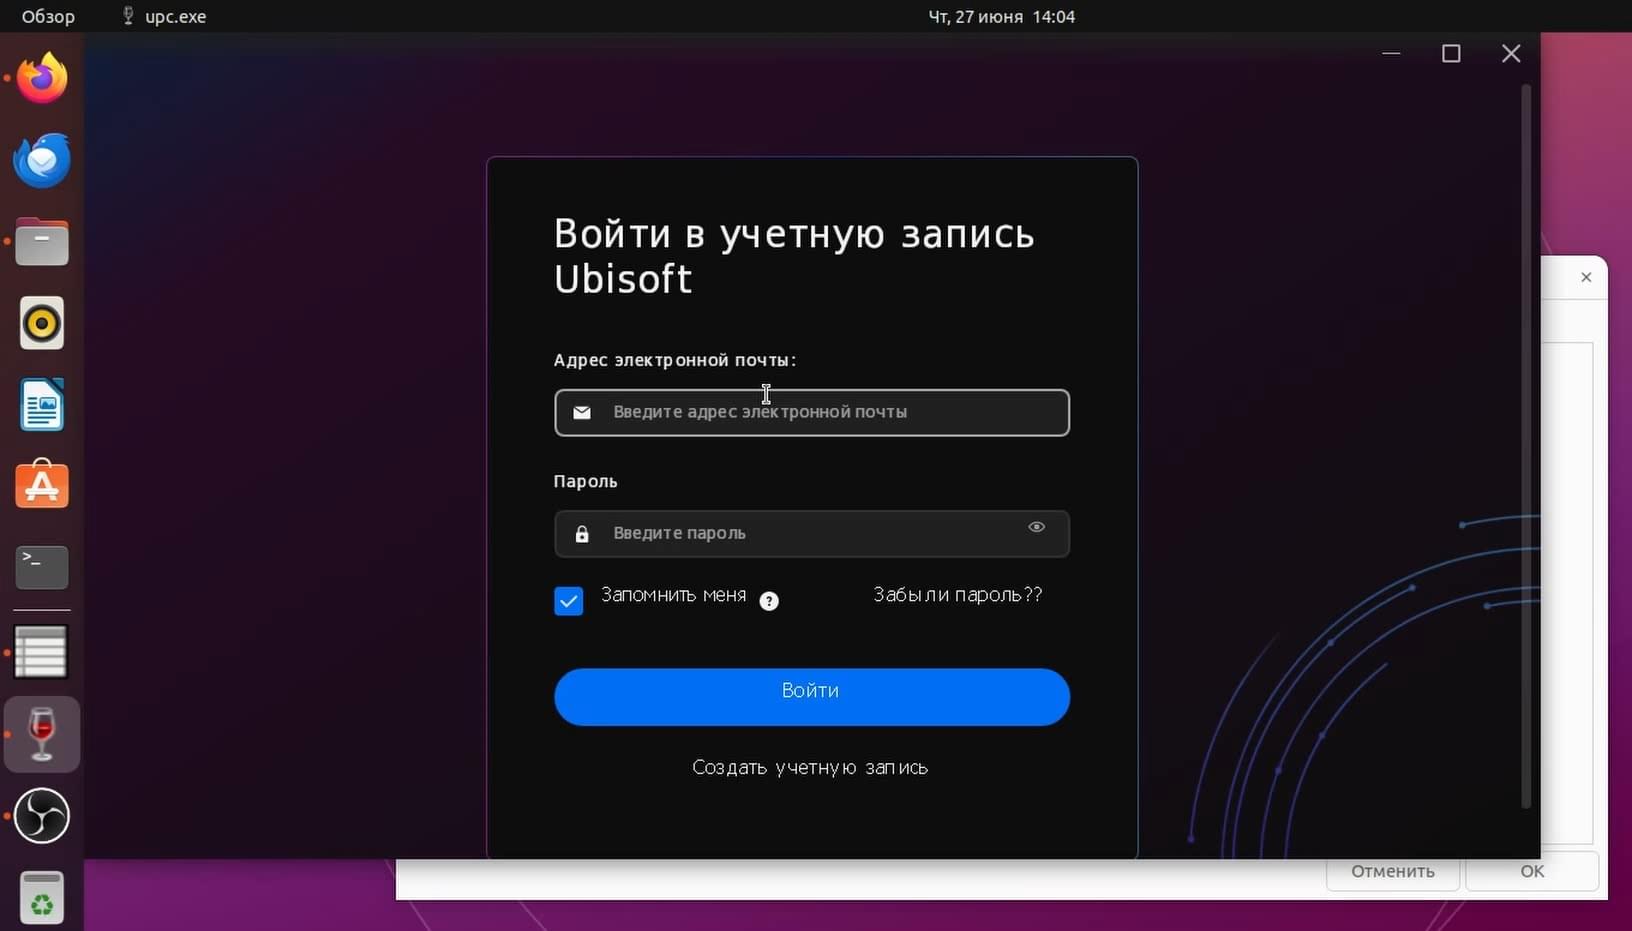1632x931 pixels.
Task: Click the Пароль label
Action: (585, 481)
